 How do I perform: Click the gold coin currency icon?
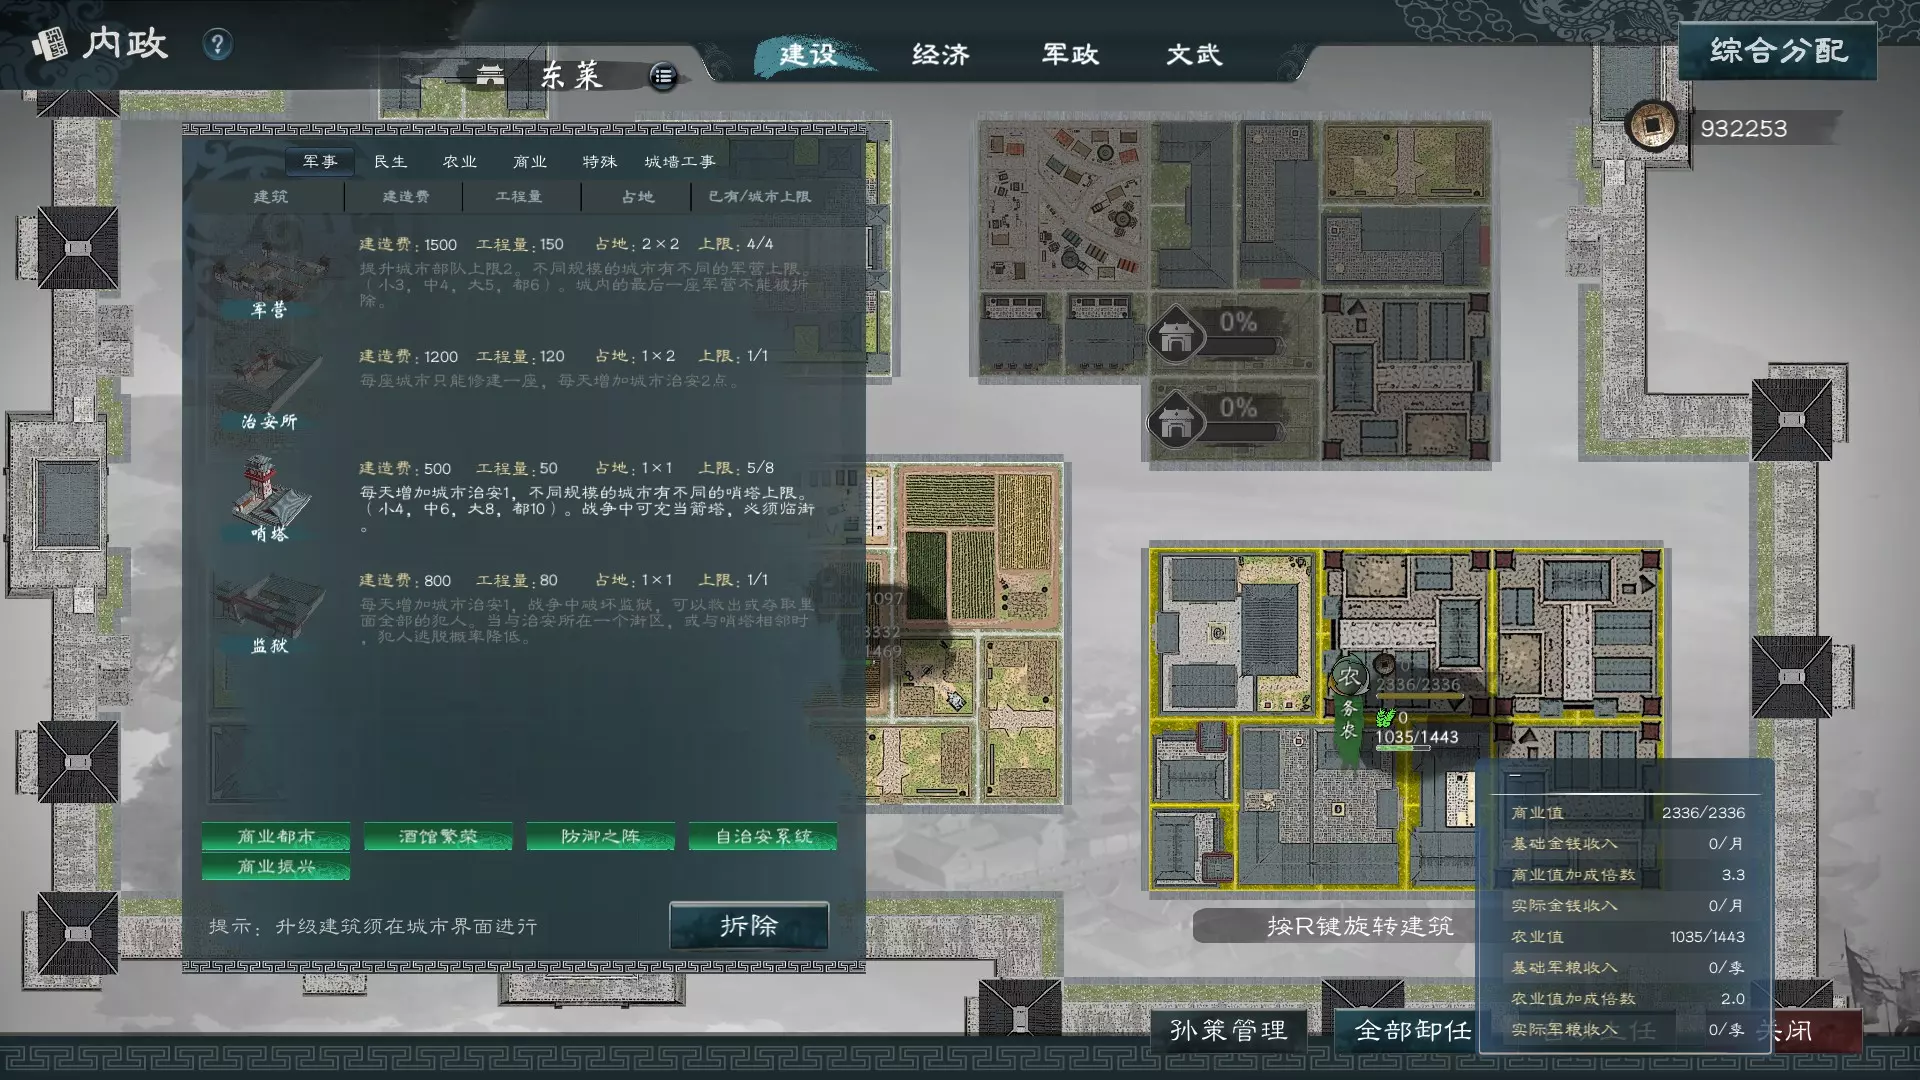[x=1651, y=126]
